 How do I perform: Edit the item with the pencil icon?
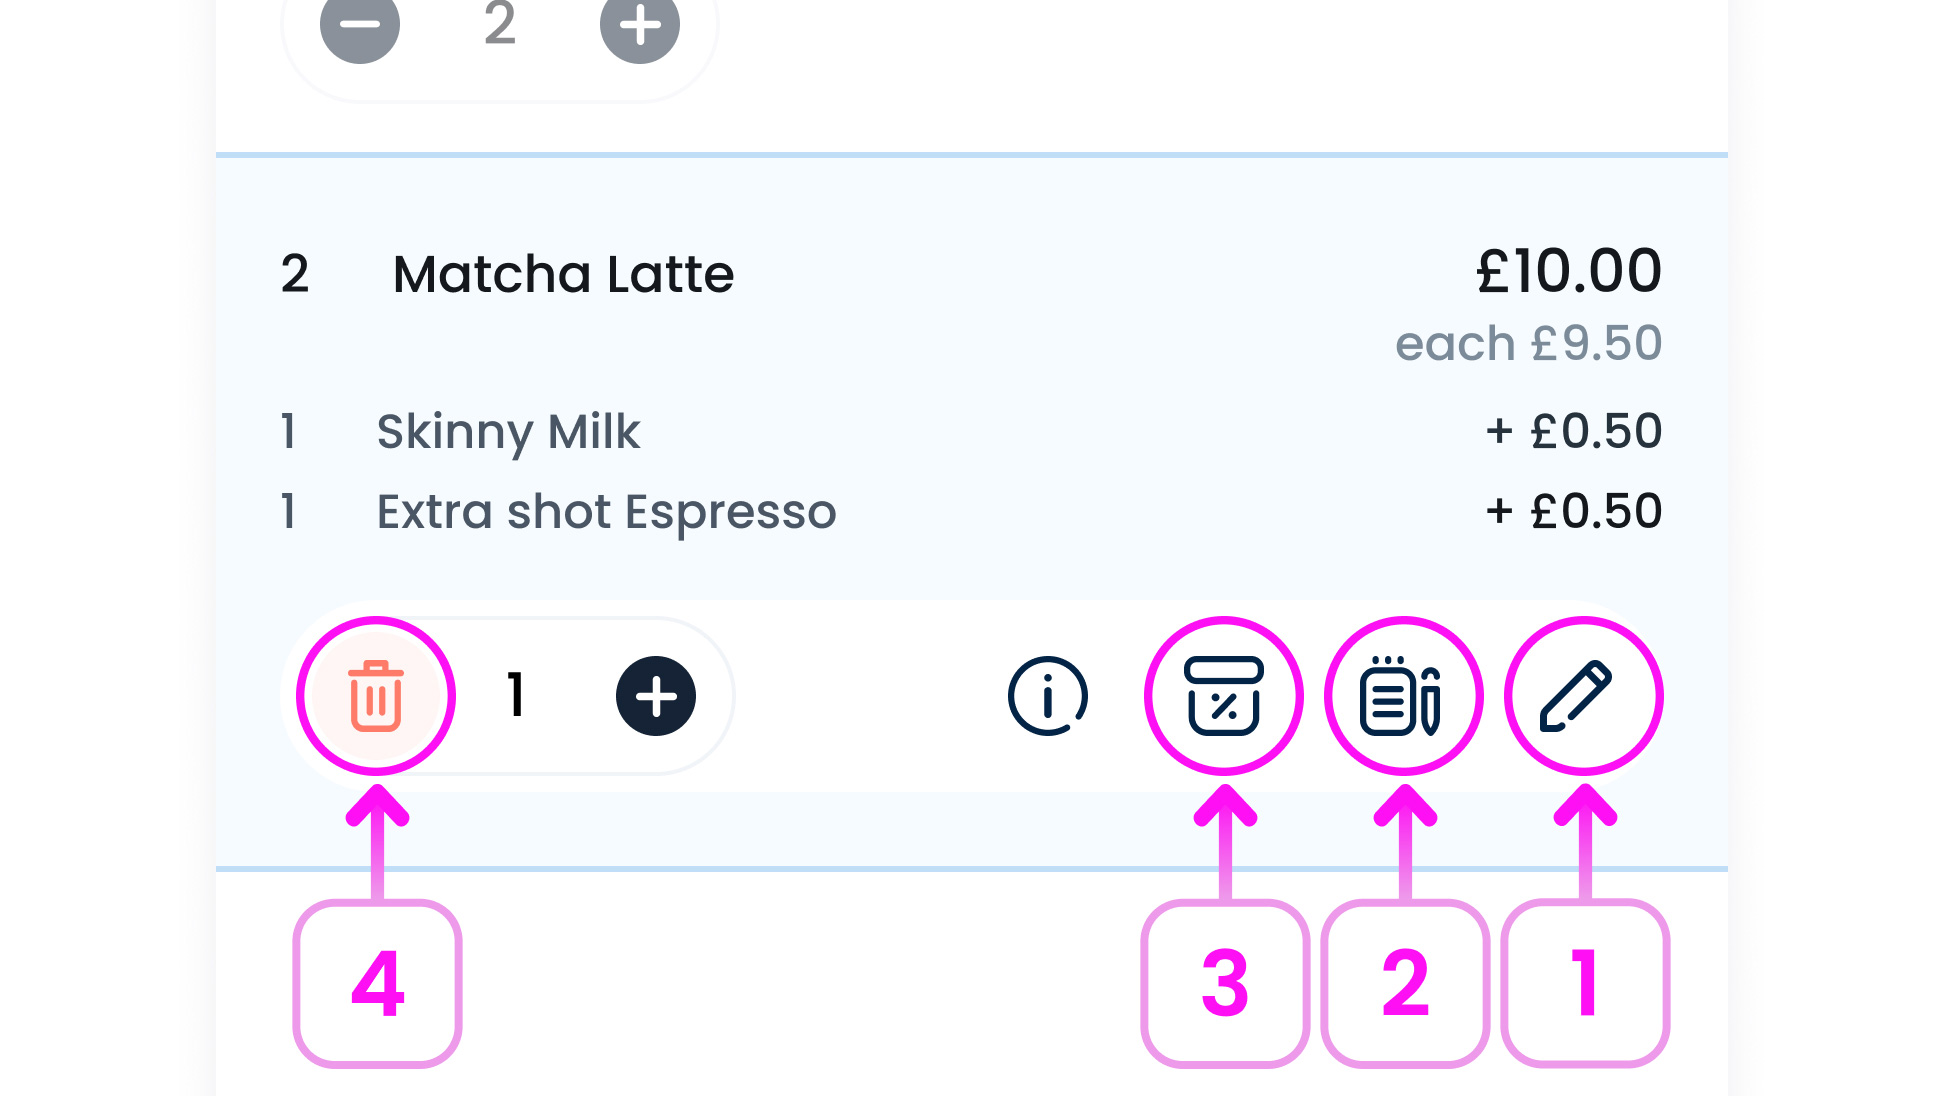point(1583,696)
